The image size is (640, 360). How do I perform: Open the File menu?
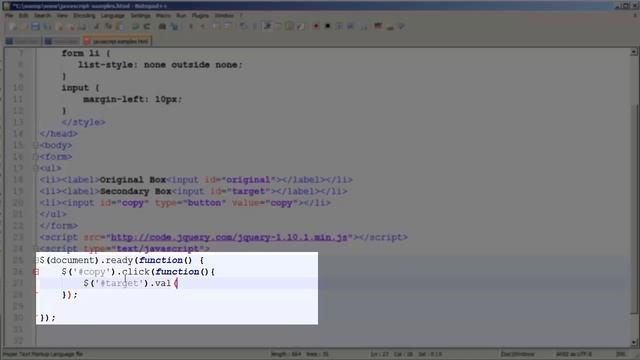point(9,16)
